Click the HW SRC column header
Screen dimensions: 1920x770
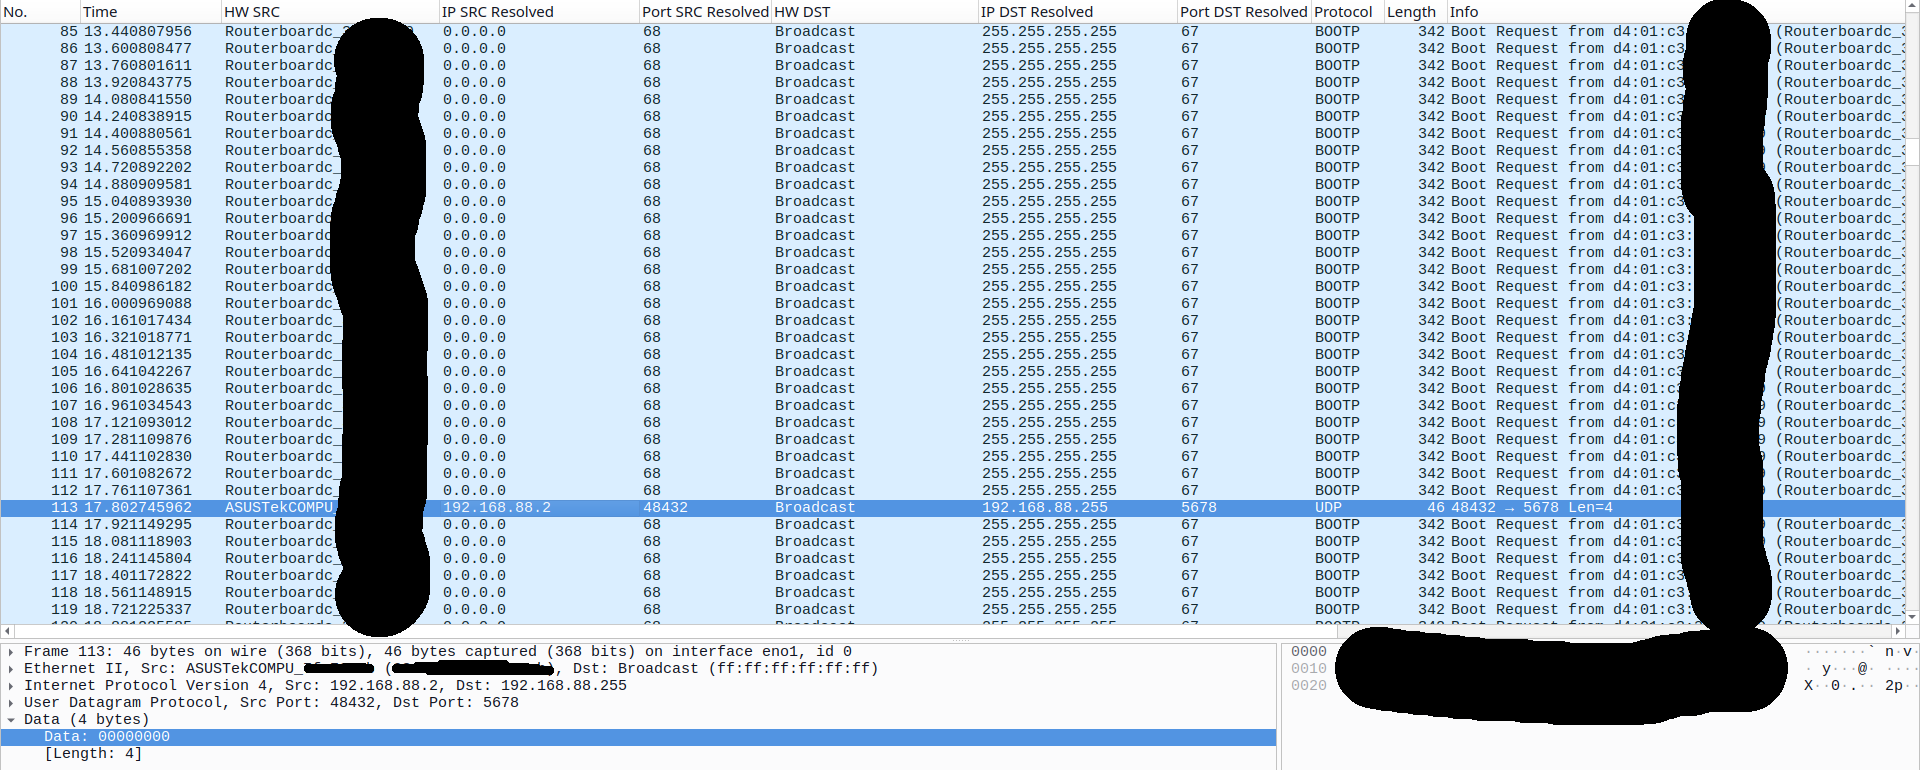tap(330, 12)
